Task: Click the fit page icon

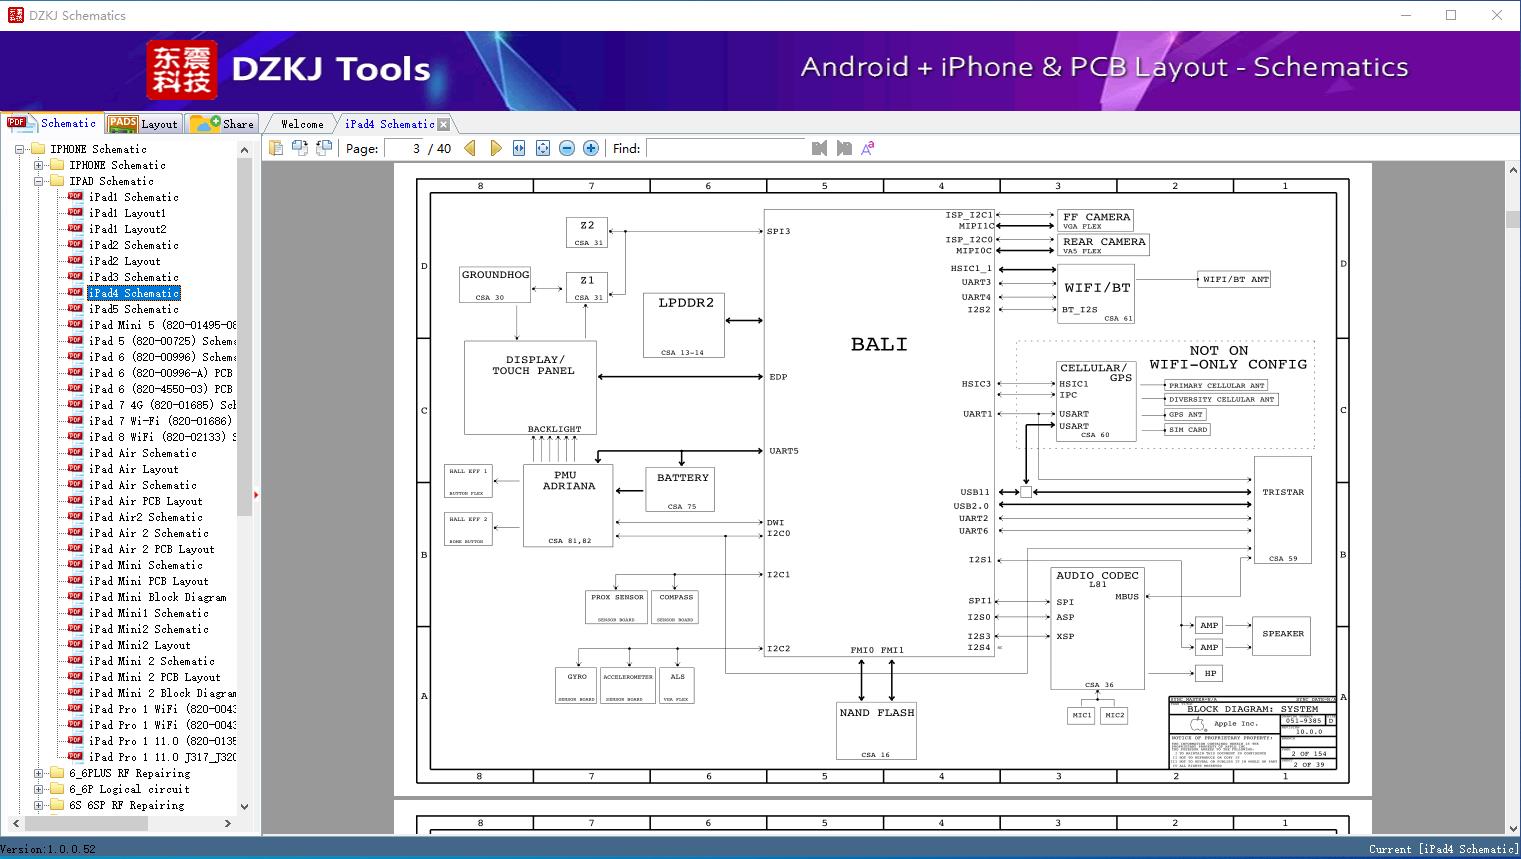Action: [x=543, y=148]
